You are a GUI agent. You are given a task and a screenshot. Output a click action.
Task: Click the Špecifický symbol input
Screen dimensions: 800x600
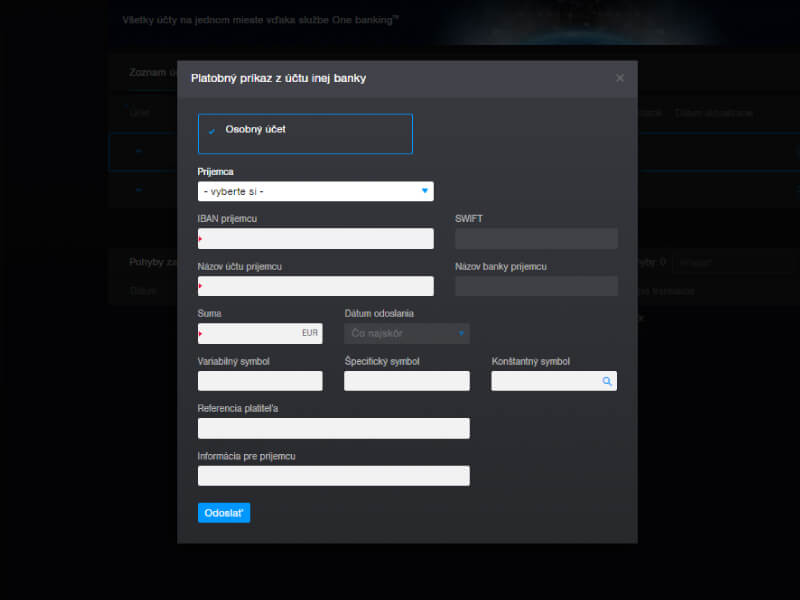(x=406, y=381)
